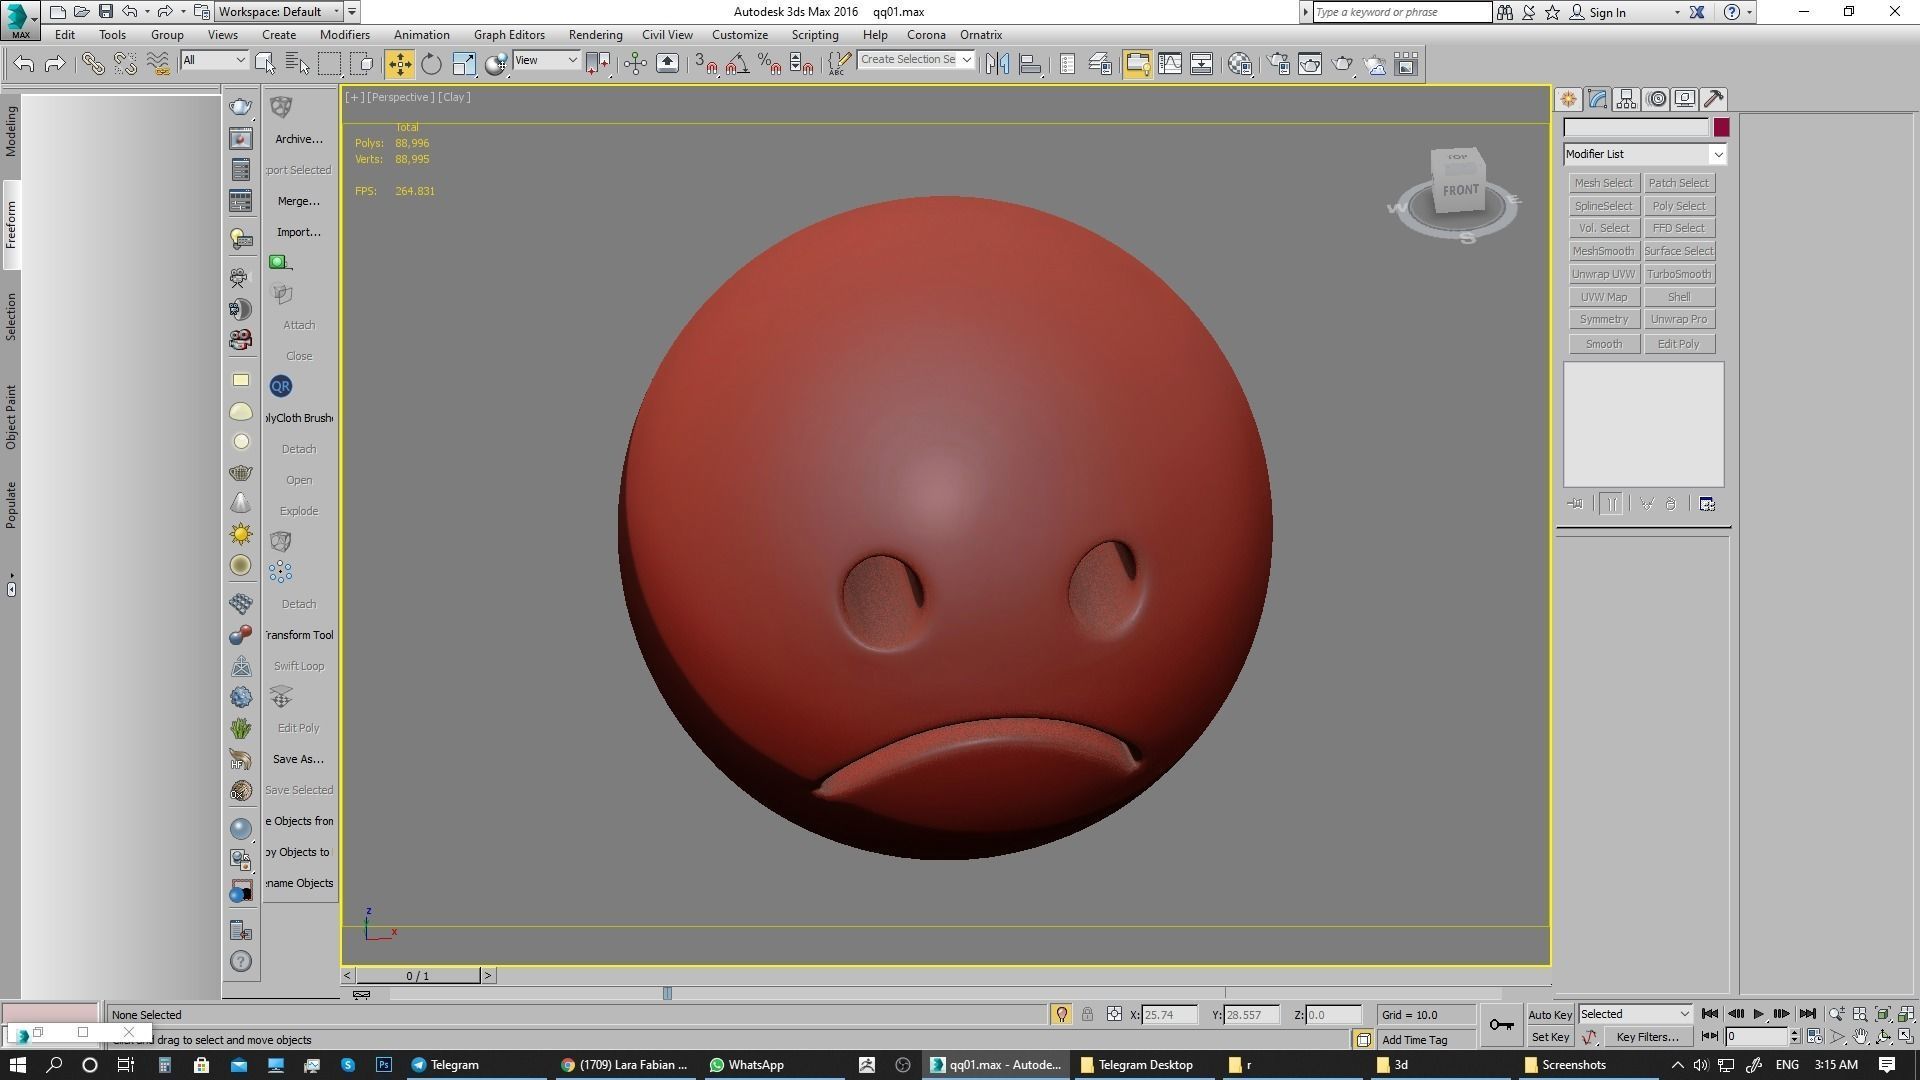Click the Key Filters... button
Image resolution: width=1920 pixels, height=1080 pixels.
1647,1037
